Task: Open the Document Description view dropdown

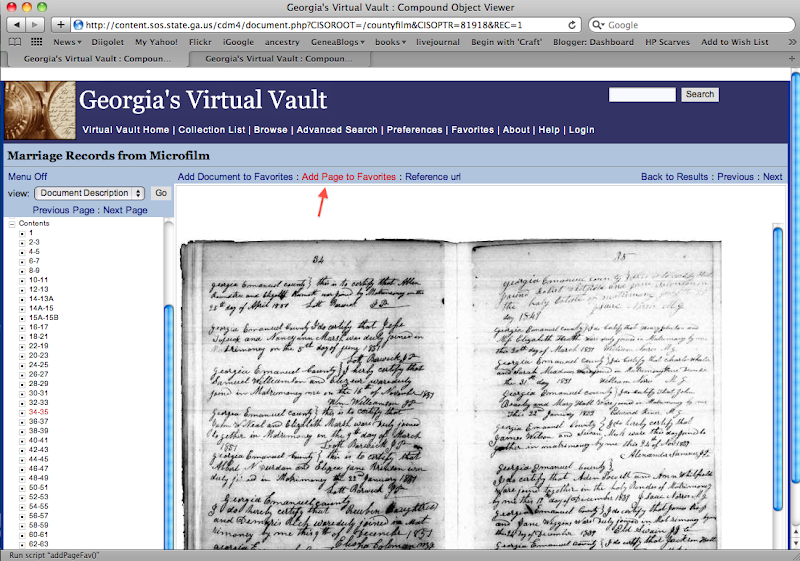Action: 89,193
